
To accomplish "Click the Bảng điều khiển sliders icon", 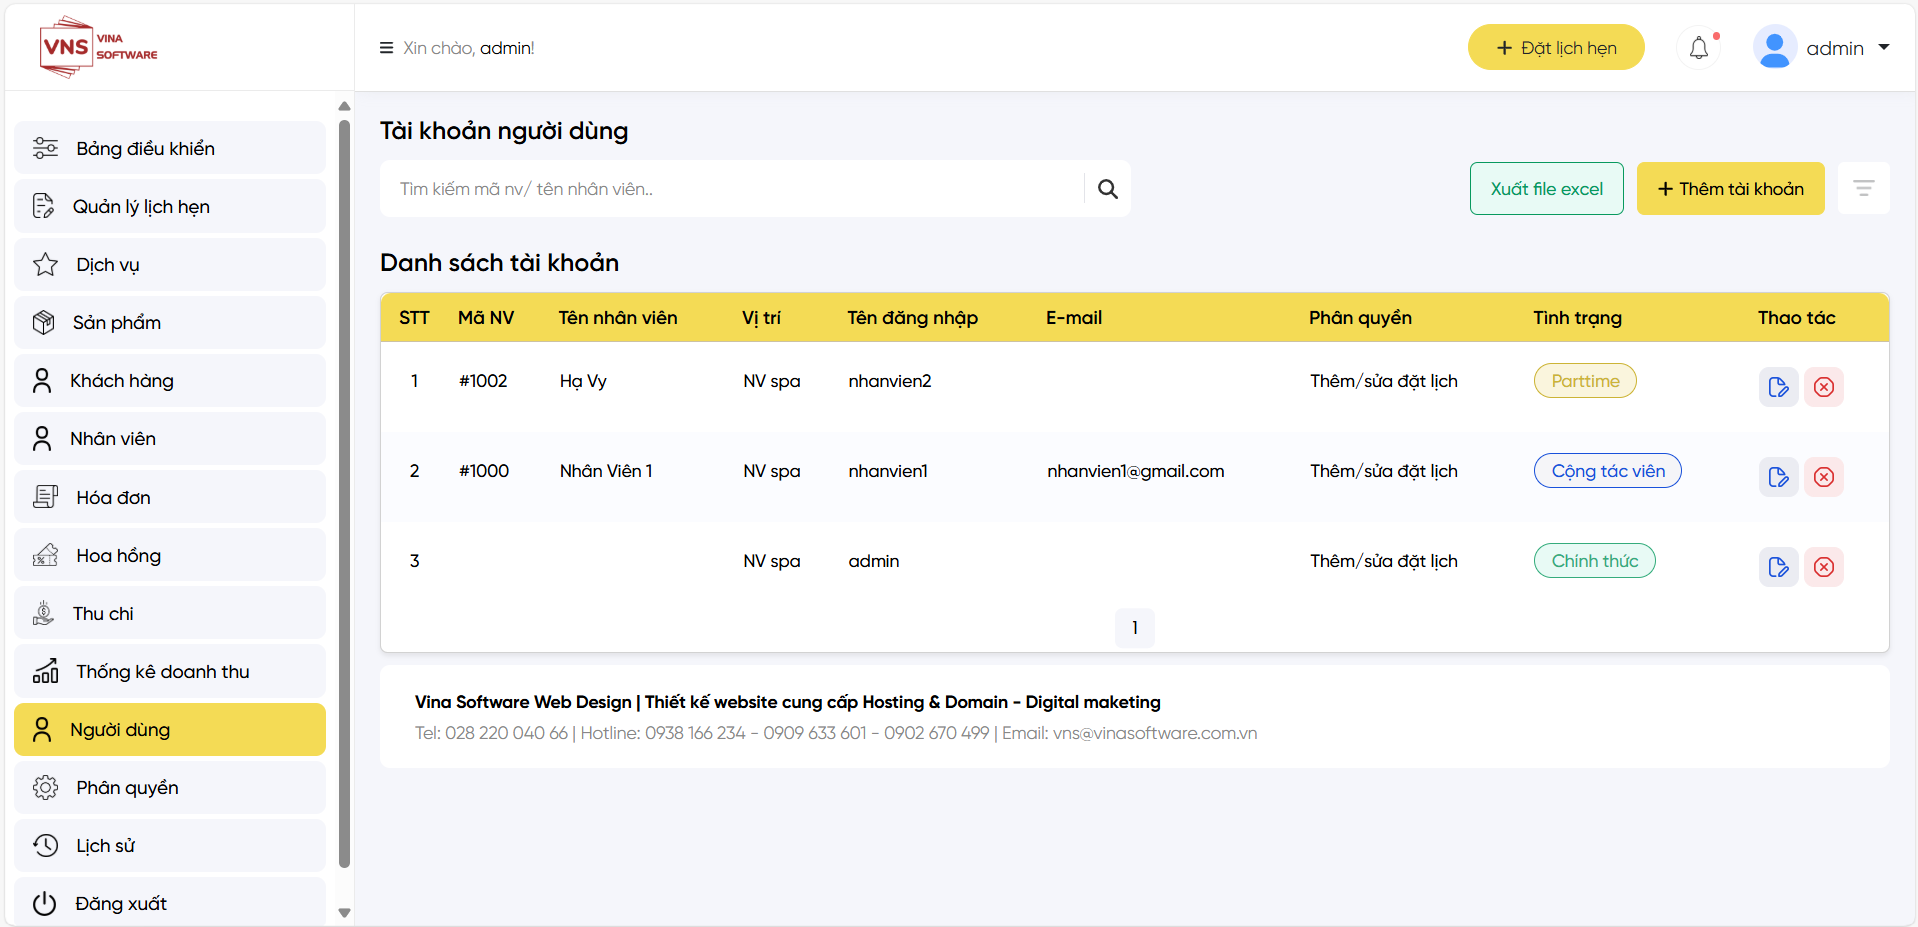I will 45,148.
